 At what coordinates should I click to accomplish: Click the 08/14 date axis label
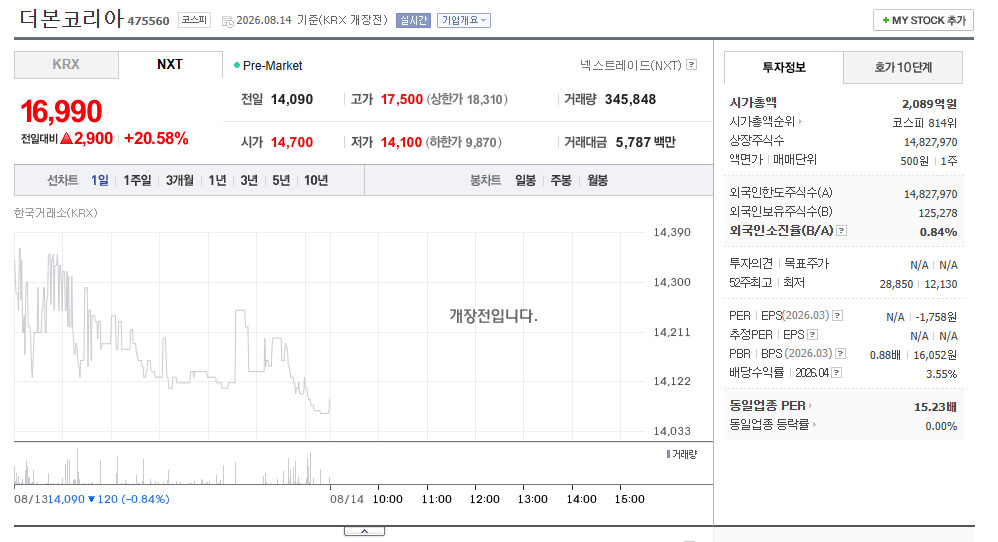(x=347, y=499)
